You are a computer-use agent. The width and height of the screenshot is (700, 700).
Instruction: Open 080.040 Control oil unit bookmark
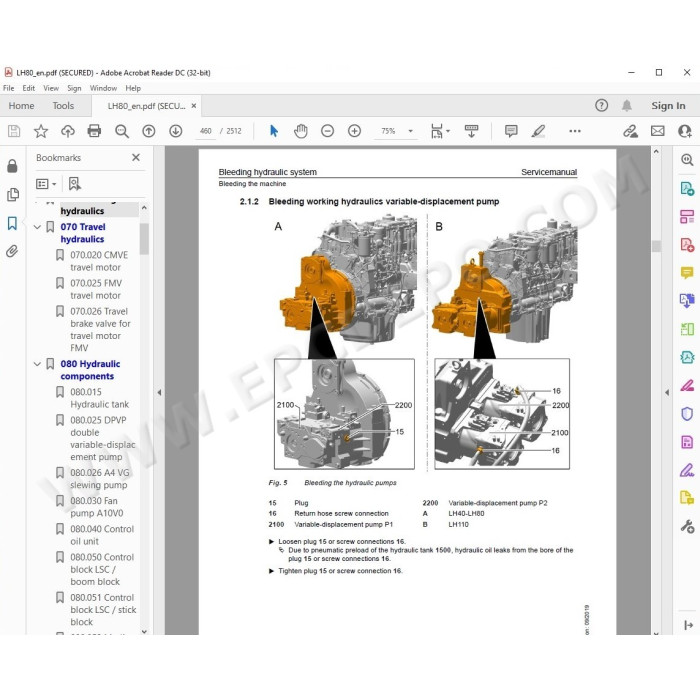(102, 535)
